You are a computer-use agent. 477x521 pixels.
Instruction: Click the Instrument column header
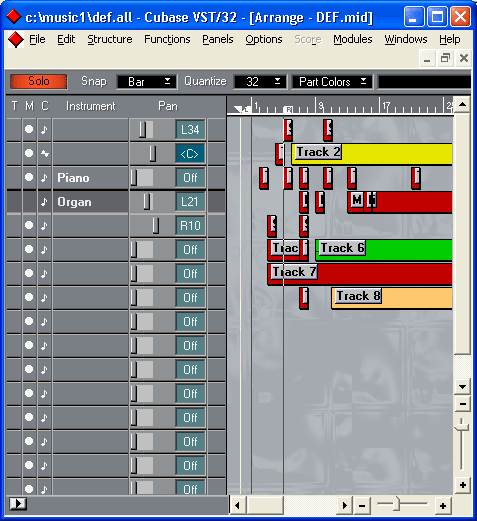pos(90,106)
